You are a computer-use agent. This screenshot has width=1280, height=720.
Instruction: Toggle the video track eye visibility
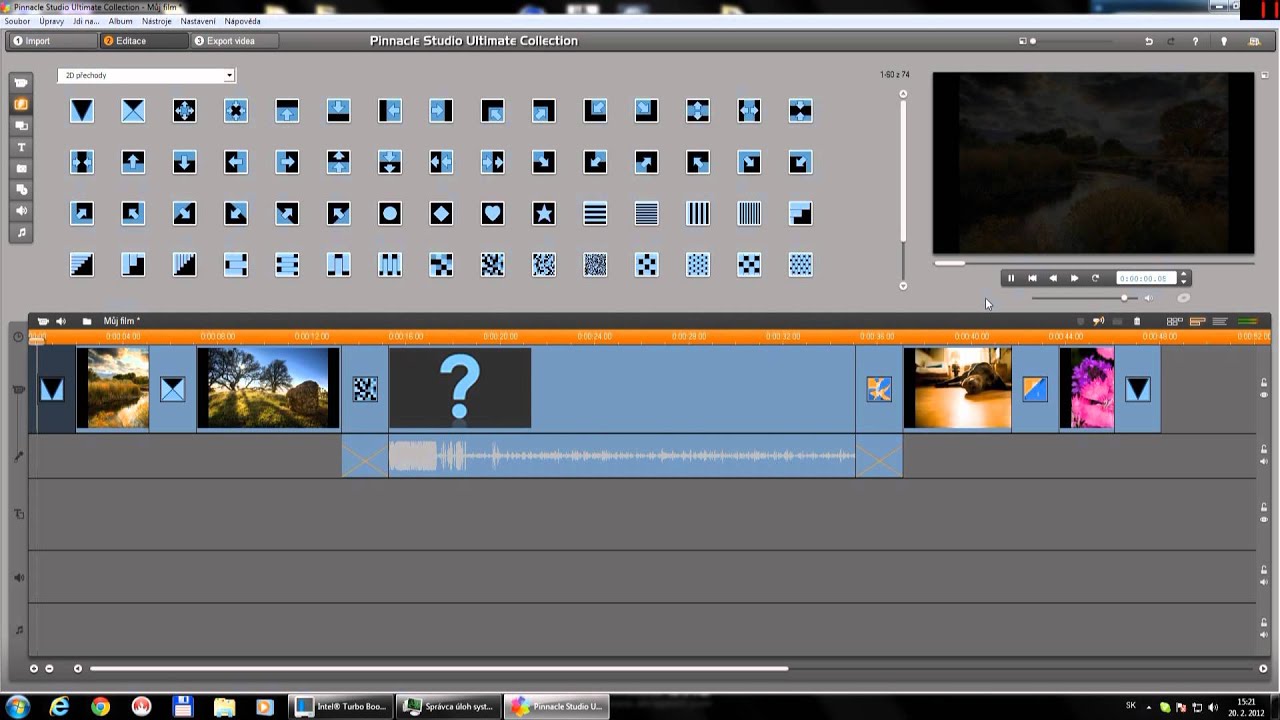tap(1264, 395)
